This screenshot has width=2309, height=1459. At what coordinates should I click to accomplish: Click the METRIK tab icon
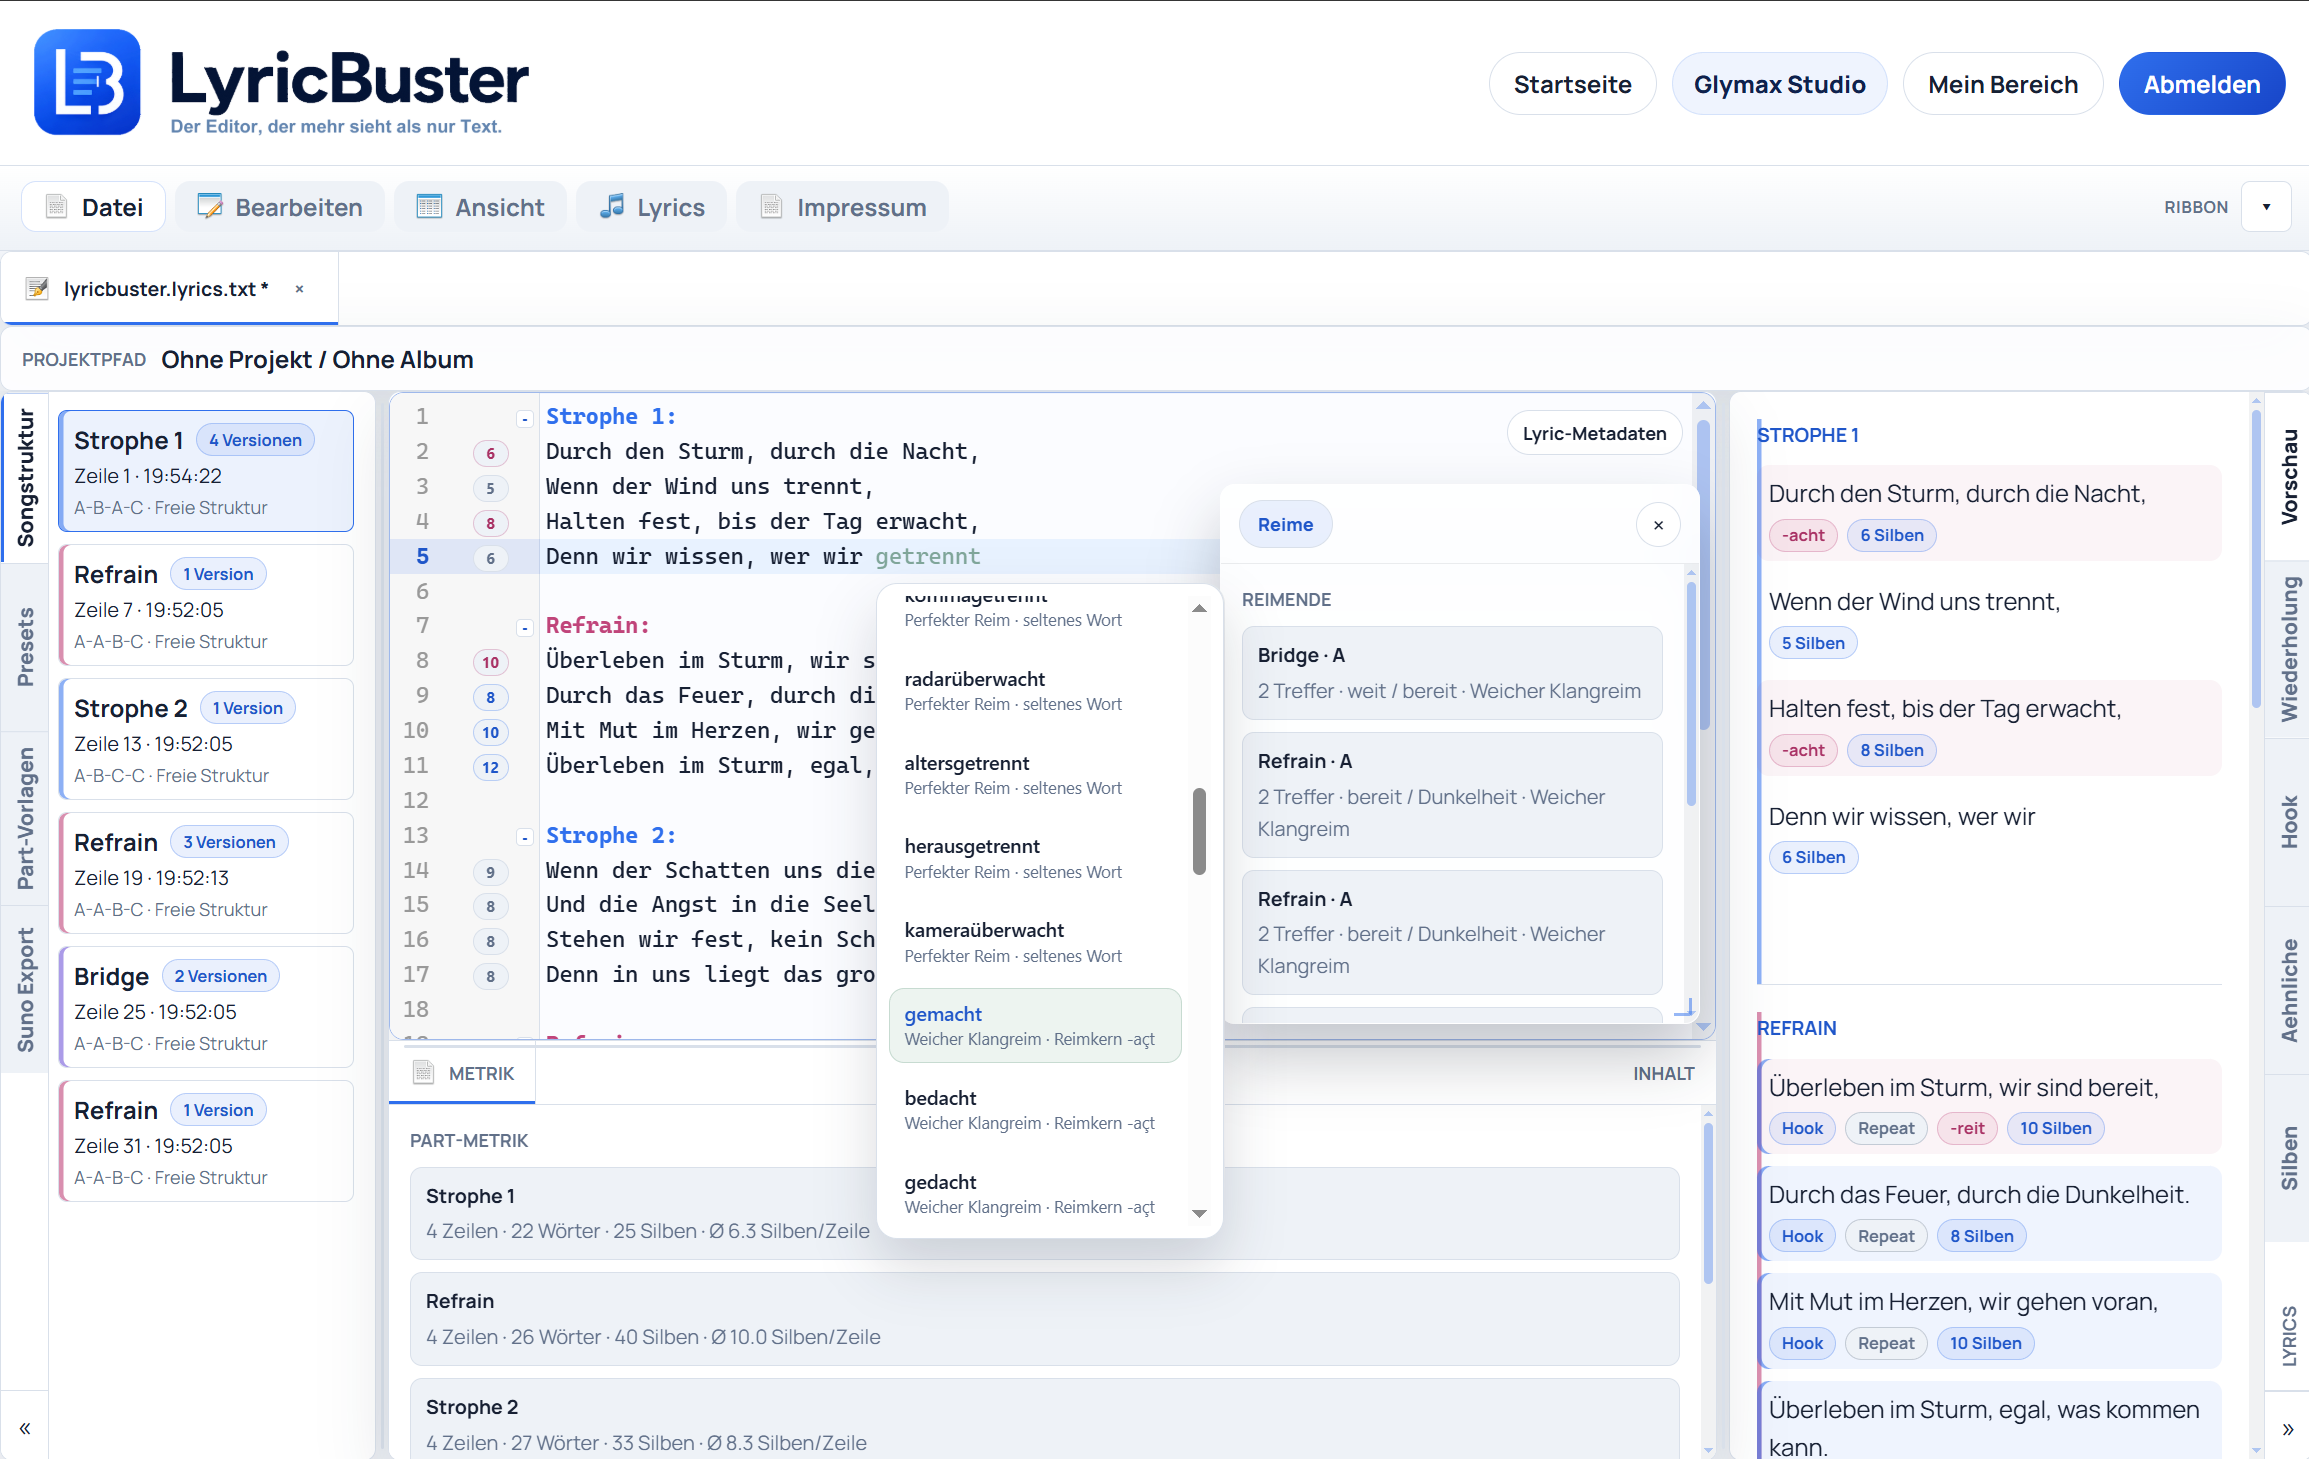[x=424, y=1073]
